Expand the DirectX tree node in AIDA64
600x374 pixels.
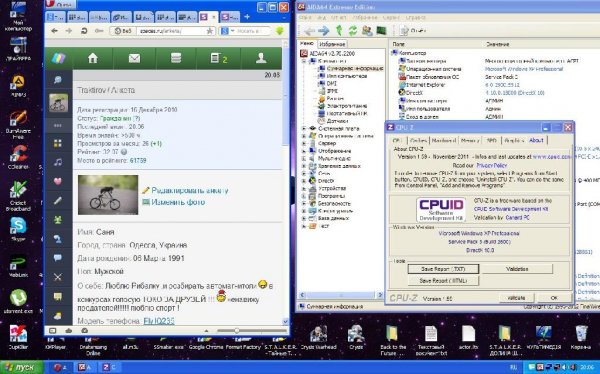coord(304,181)
